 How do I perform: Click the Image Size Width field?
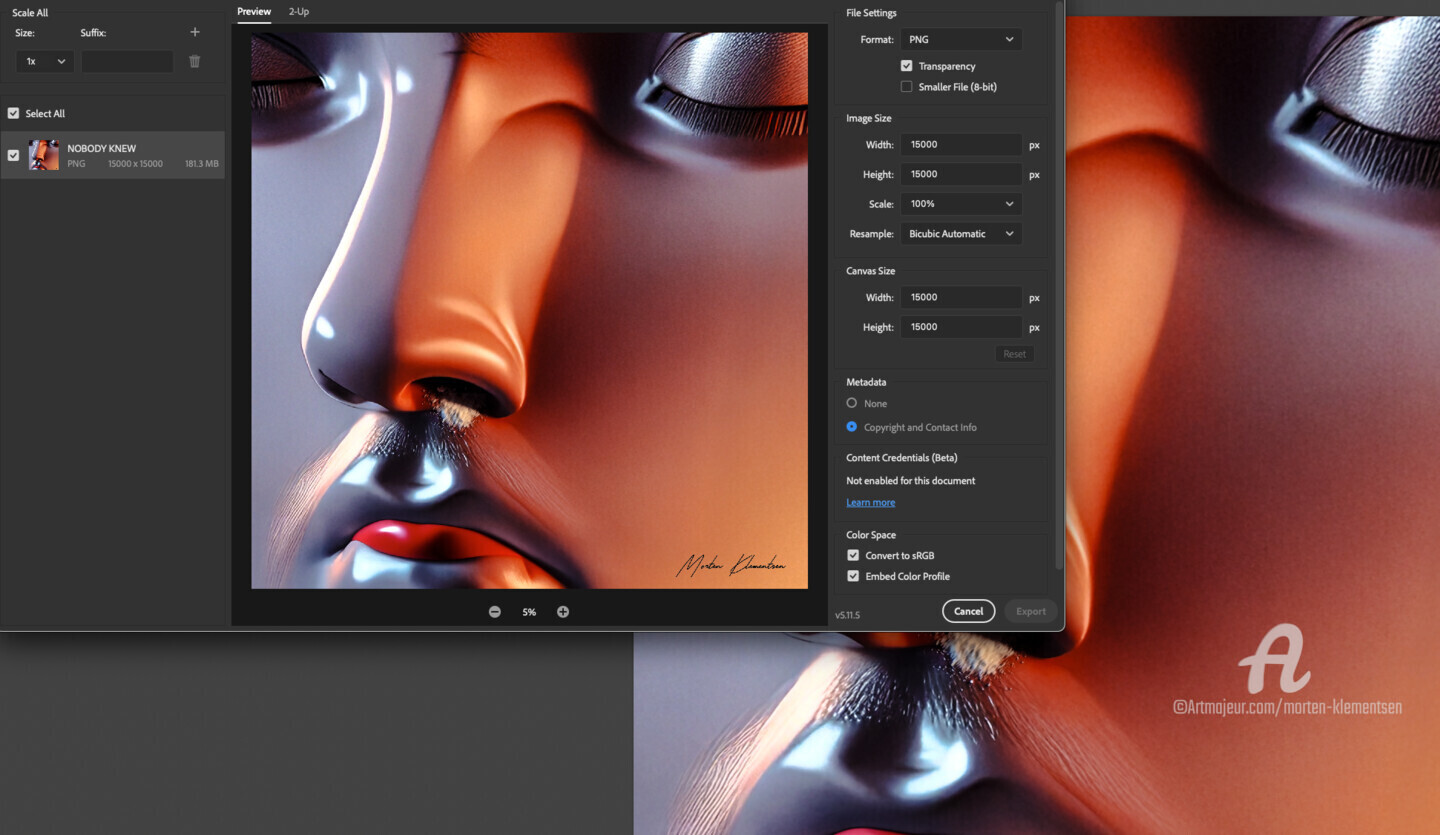961,144
